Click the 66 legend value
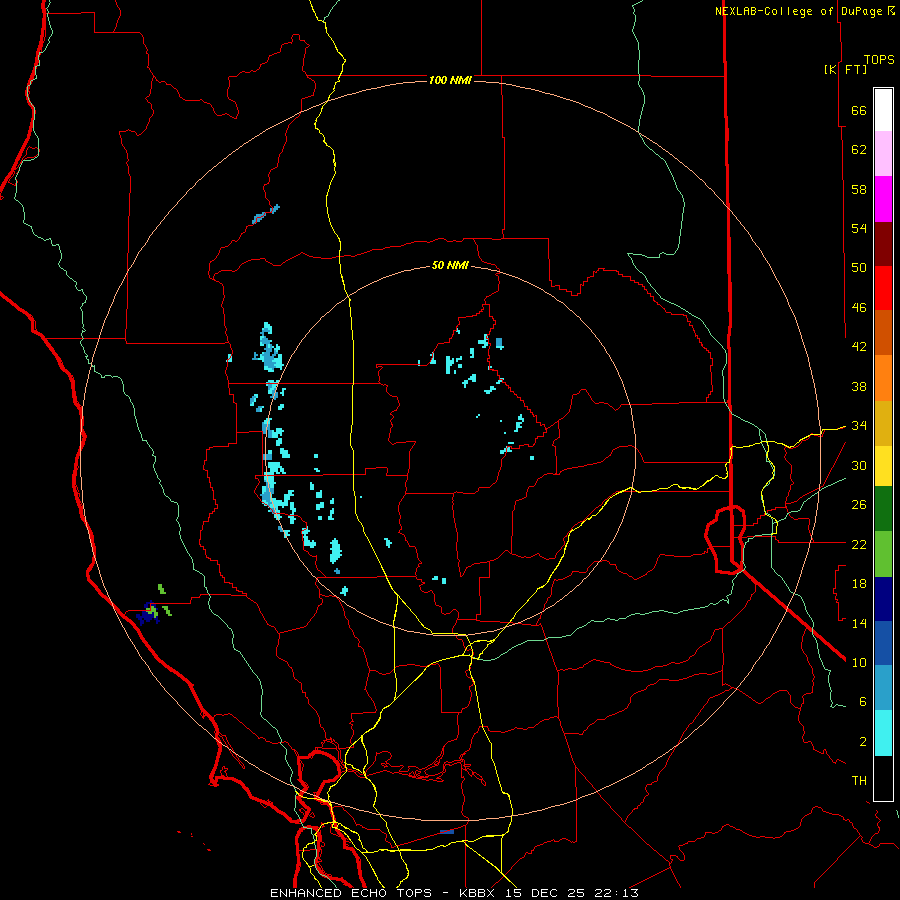Screen dimensions: 900x900 (x=859, y=110)
